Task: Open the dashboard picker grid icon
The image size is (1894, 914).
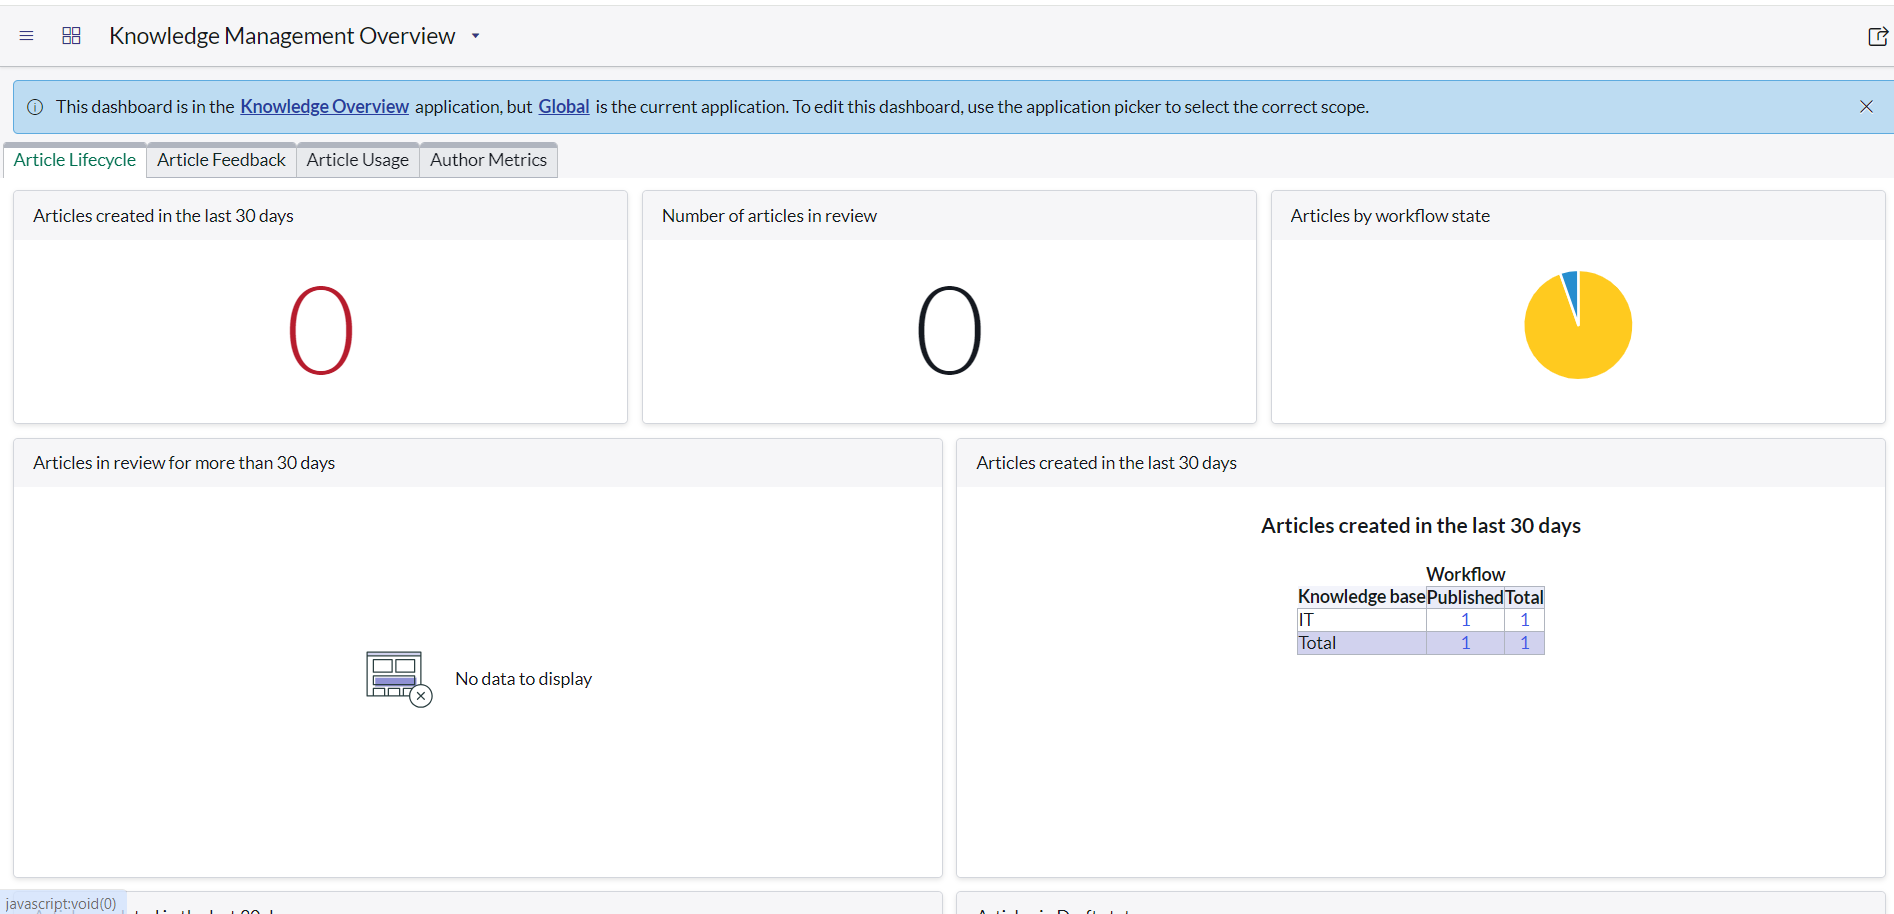Action: [71, 35]
